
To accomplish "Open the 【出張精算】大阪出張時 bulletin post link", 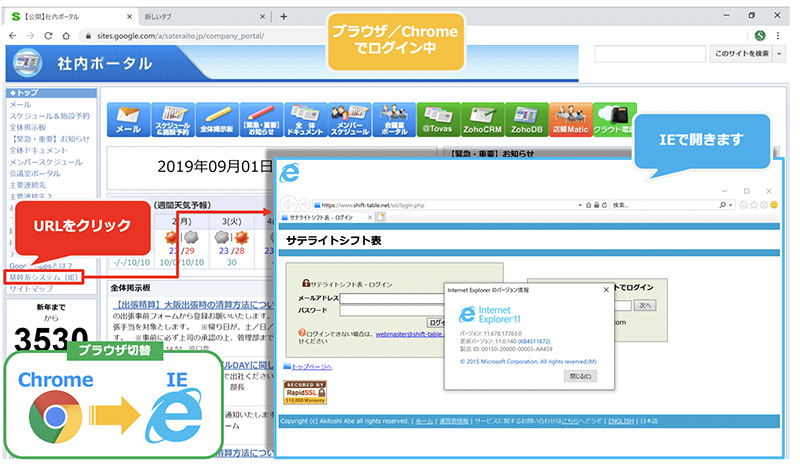I will [x=193, y=305].
